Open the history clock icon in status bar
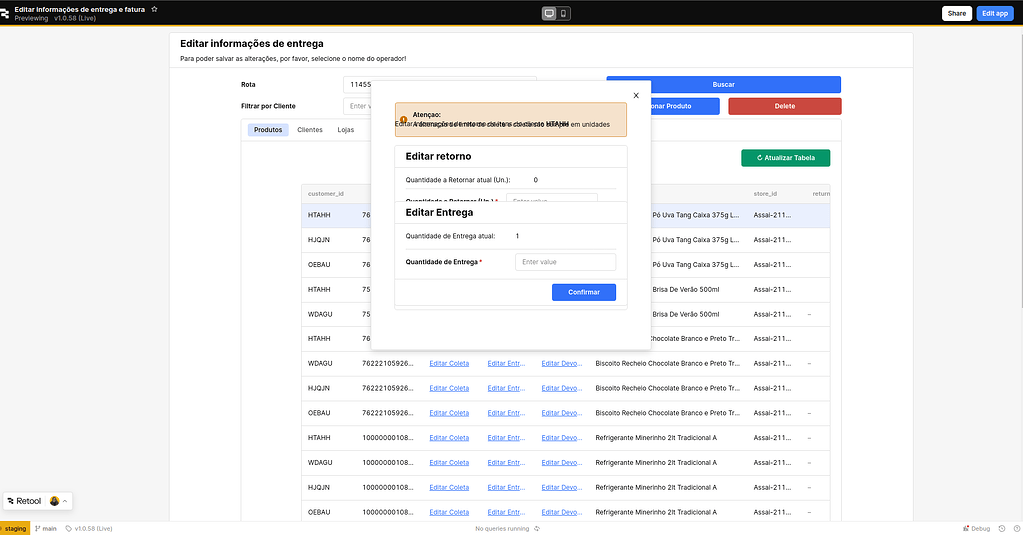 tap(1002, 528)
